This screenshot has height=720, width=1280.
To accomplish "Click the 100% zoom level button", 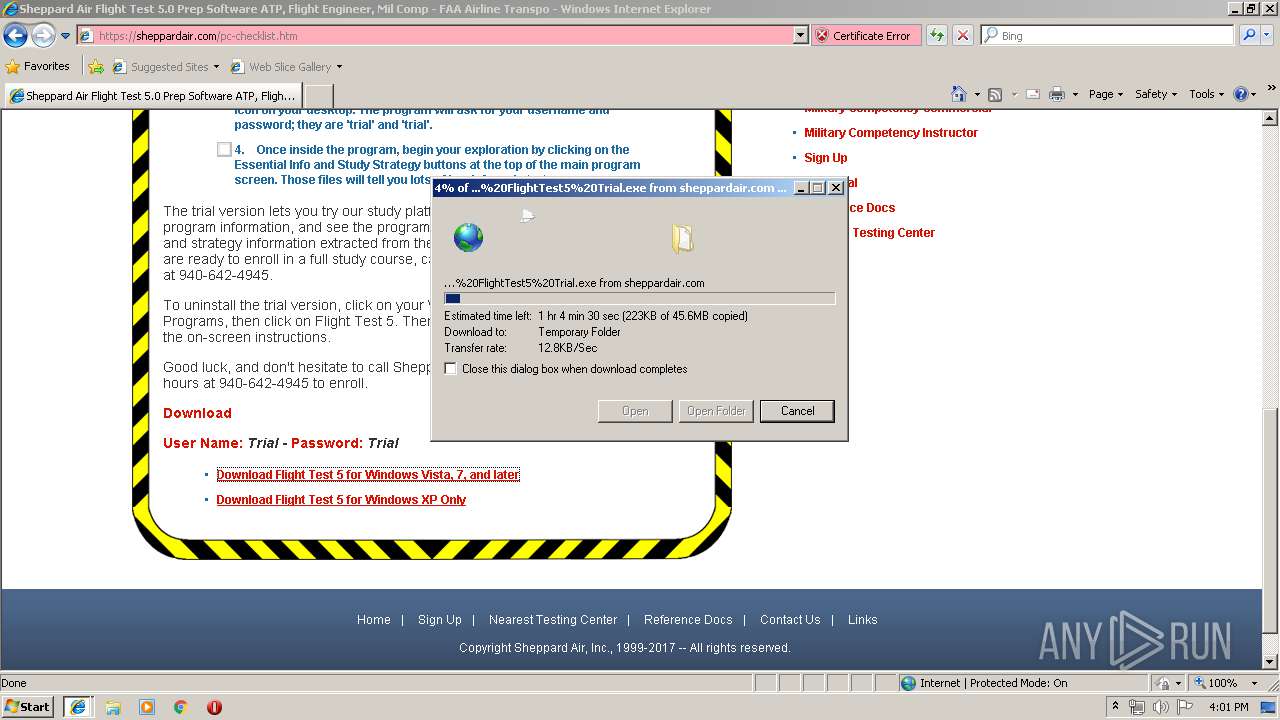I will pyautogui.click(x=1215, y=683).
